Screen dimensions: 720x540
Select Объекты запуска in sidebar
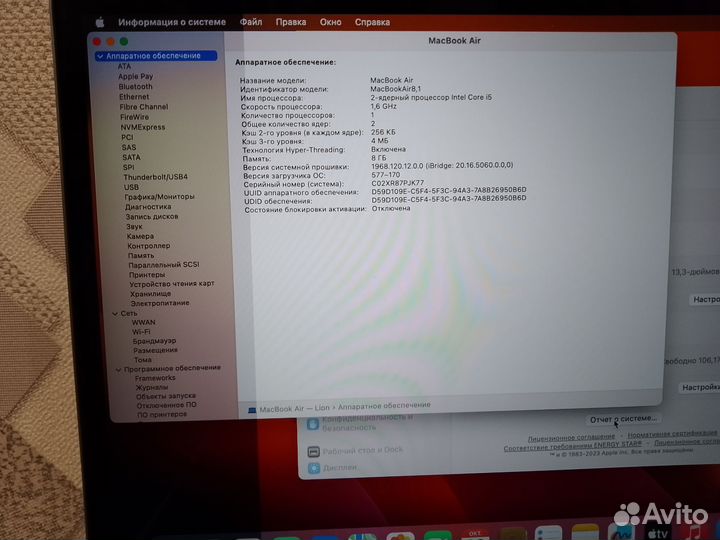click(x=165, y=396)
